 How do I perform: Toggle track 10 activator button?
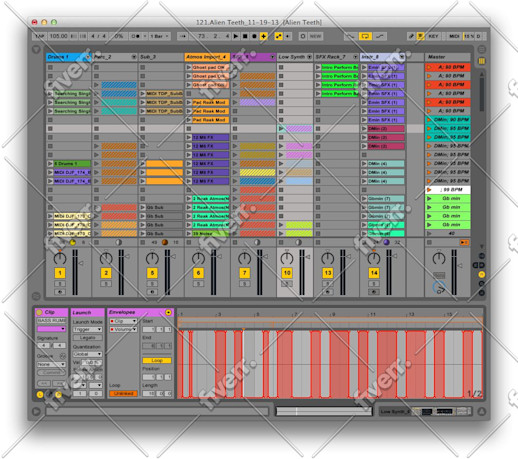[x=287, y=273]
